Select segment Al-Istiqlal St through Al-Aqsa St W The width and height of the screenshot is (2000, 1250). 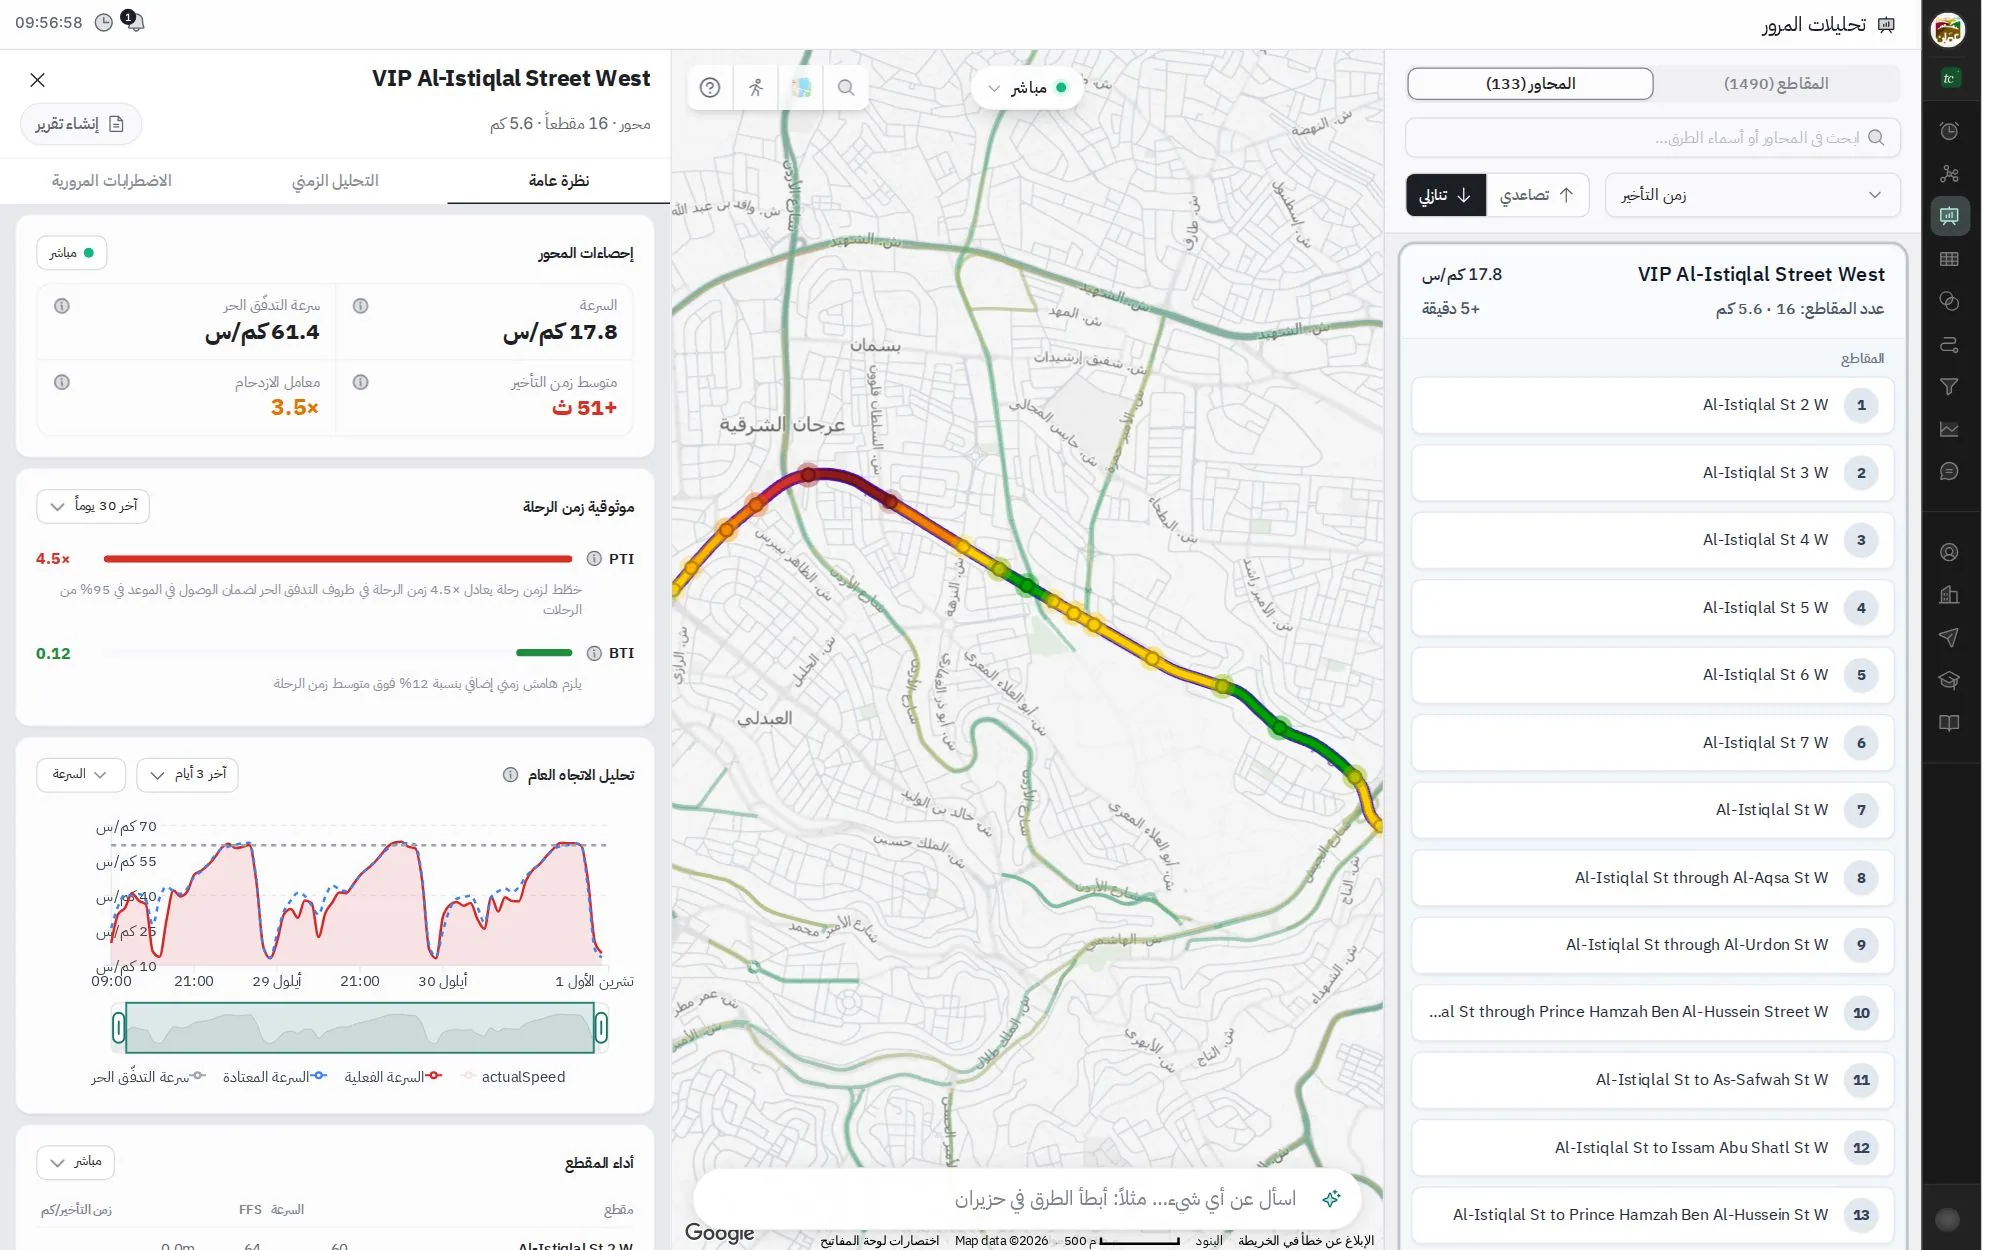1652,878
